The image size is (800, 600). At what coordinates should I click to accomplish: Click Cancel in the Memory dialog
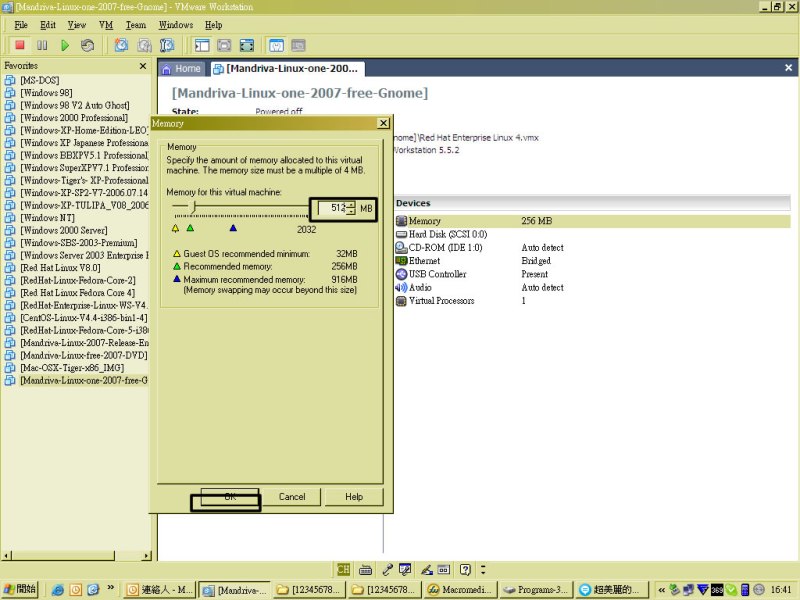292,497
